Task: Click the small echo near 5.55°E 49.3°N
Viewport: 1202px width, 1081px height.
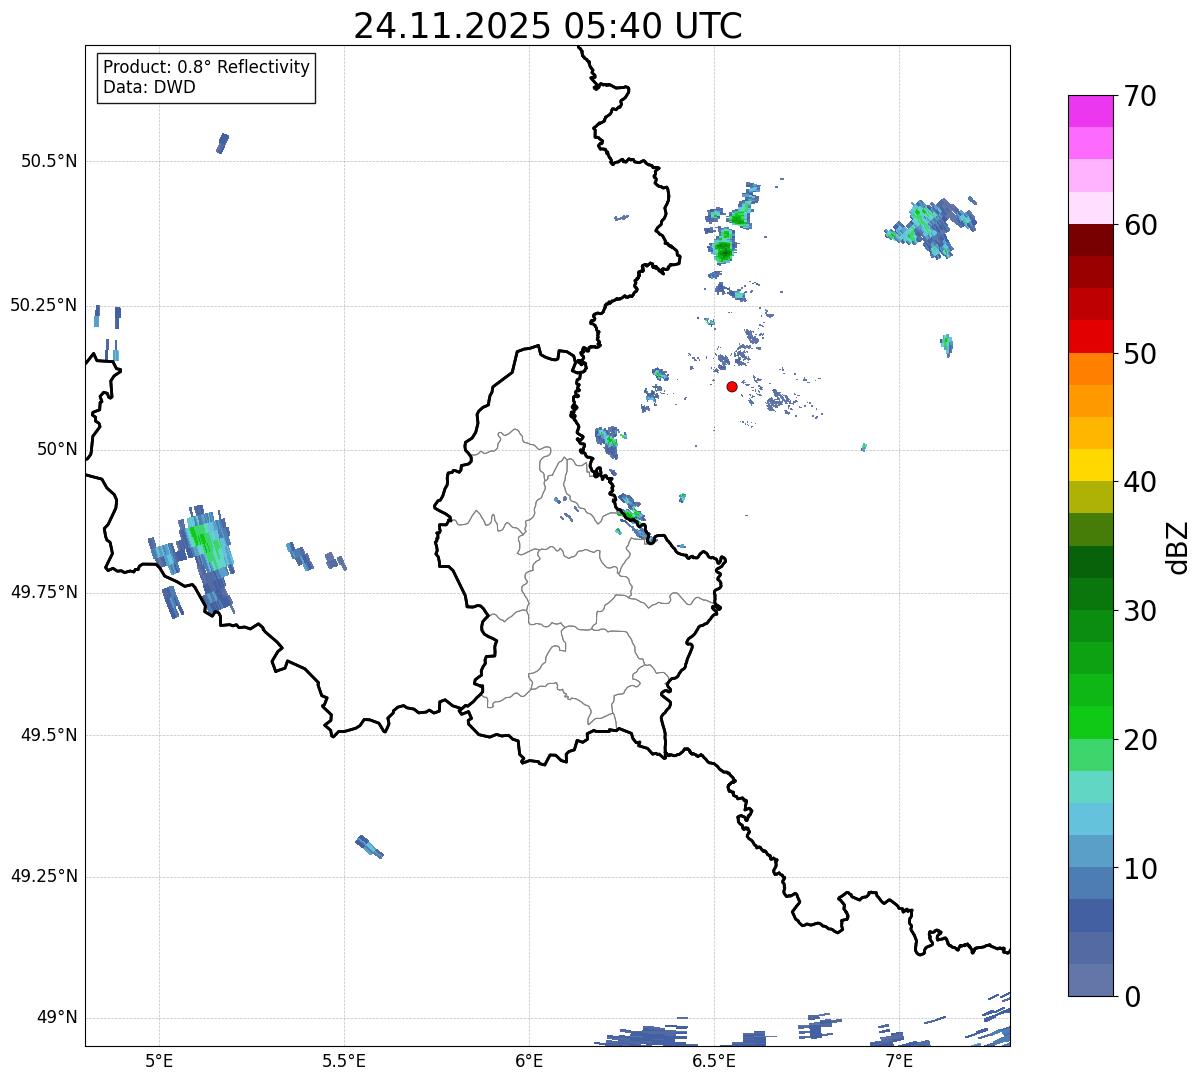Action: pyautogui.click(x=369, y=846)
